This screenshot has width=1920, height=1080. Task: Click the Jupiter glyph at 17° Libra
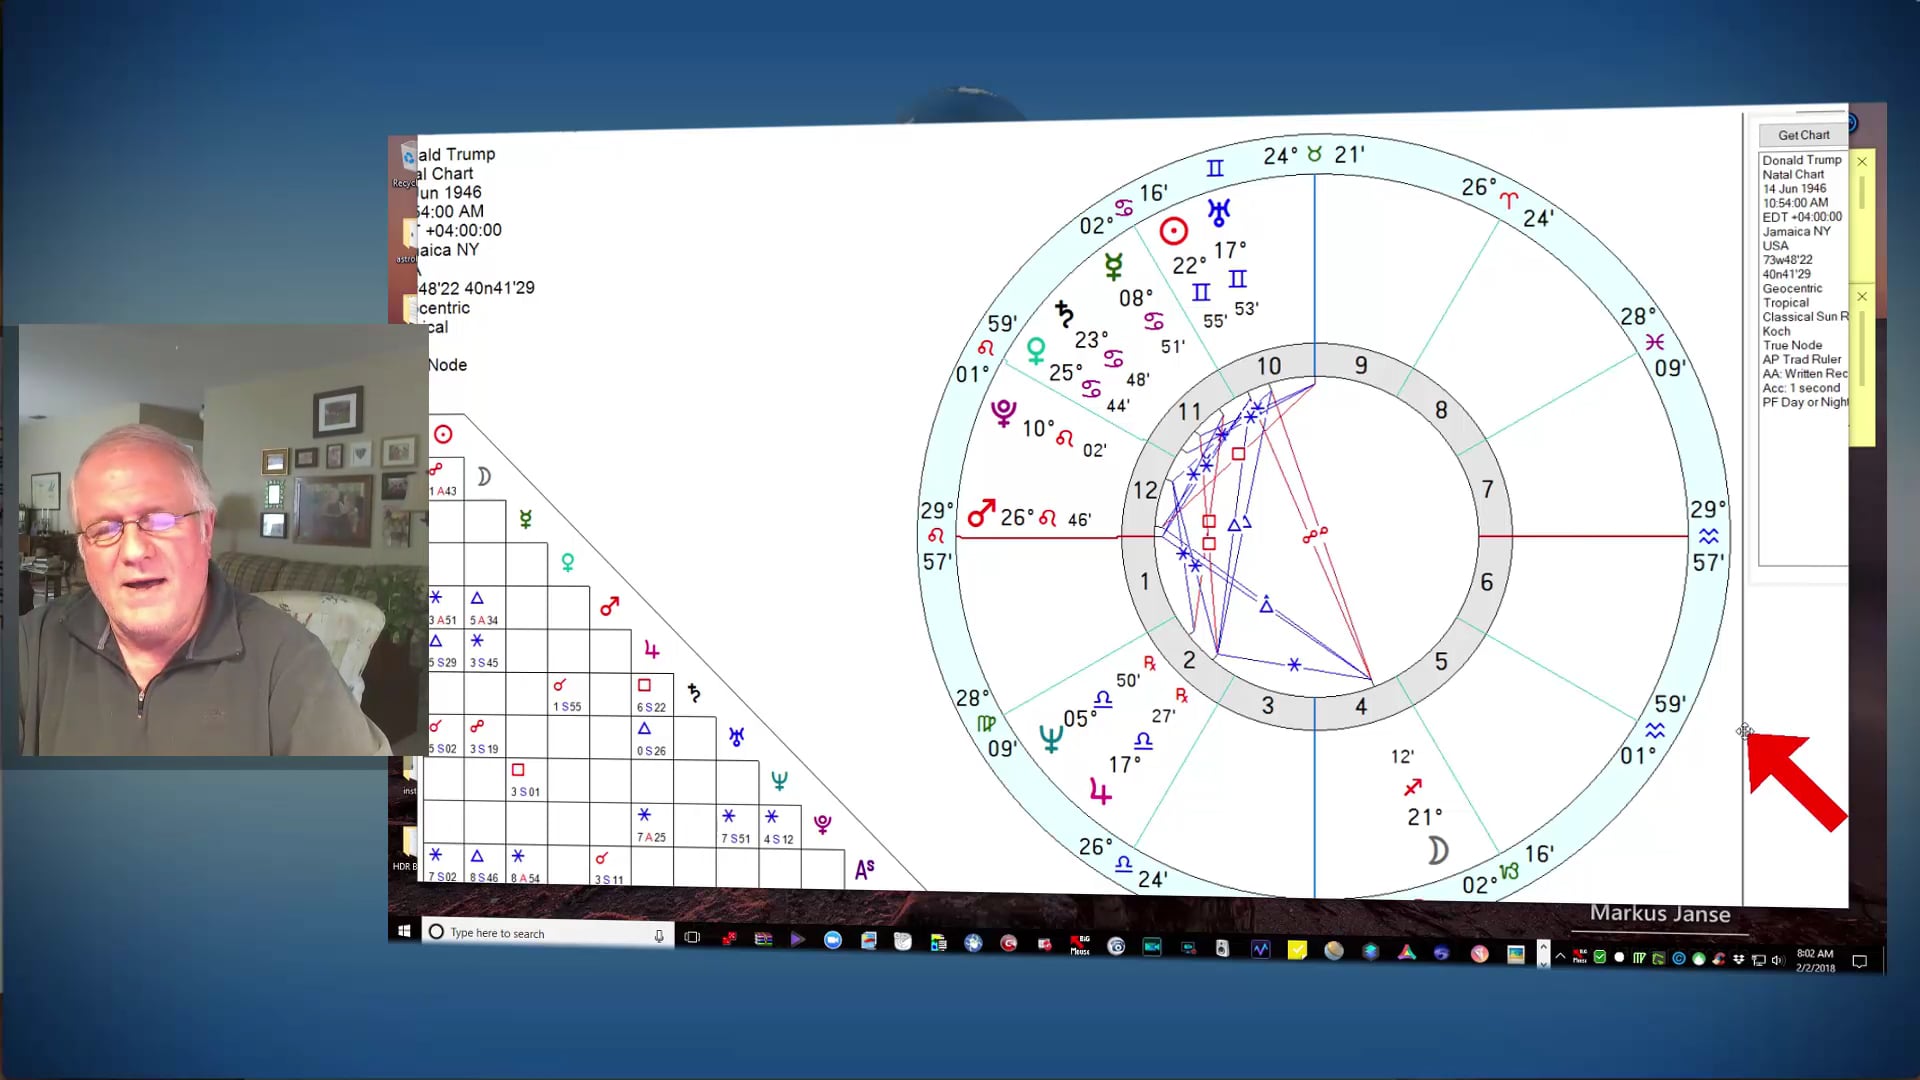coord(1100,793)
